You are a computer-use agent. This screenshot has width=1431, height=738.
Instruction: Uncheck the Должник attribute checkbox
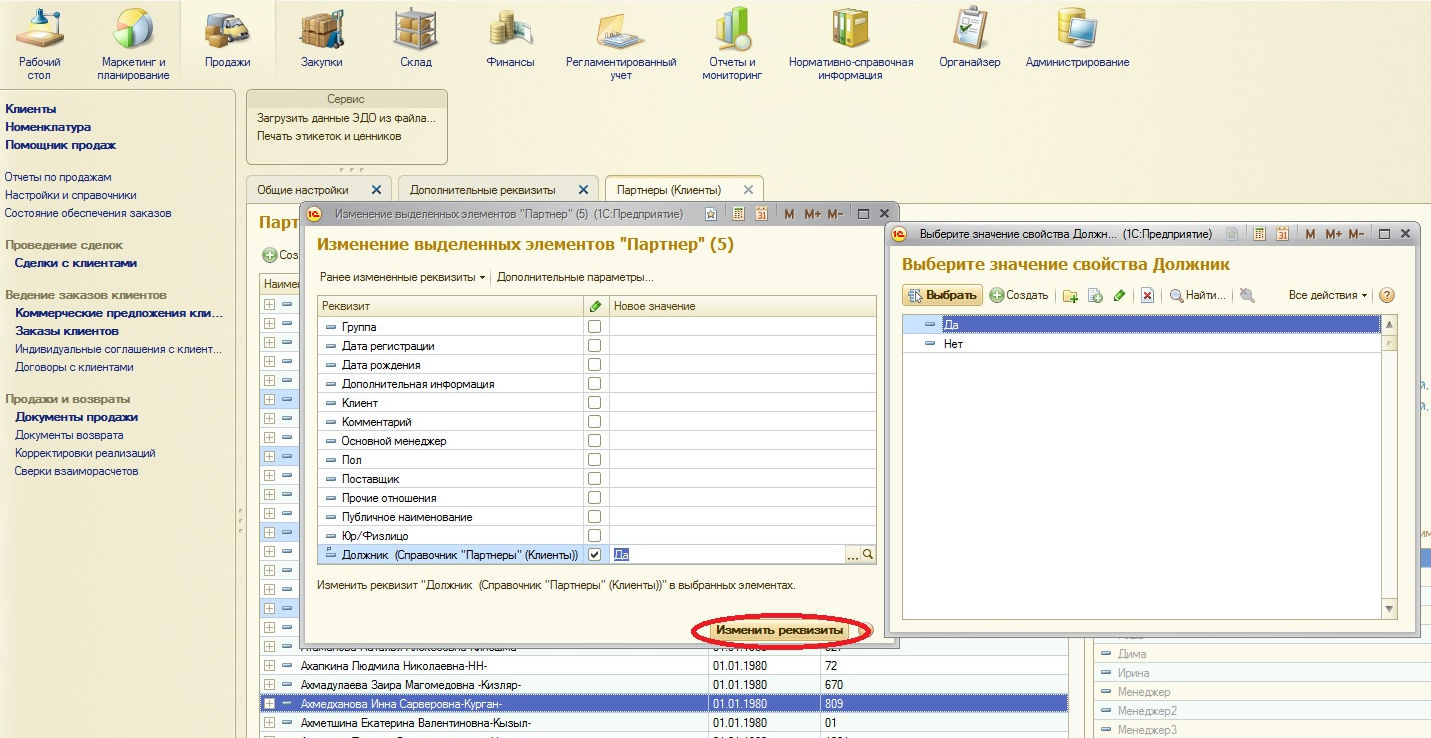tap(595, 554)
